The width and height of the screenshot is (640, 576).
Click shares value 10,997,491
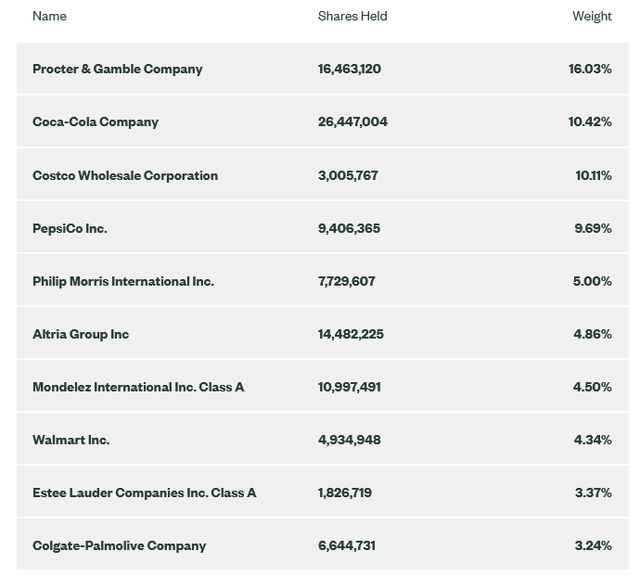pyautogui.click(x=349, y=387)
